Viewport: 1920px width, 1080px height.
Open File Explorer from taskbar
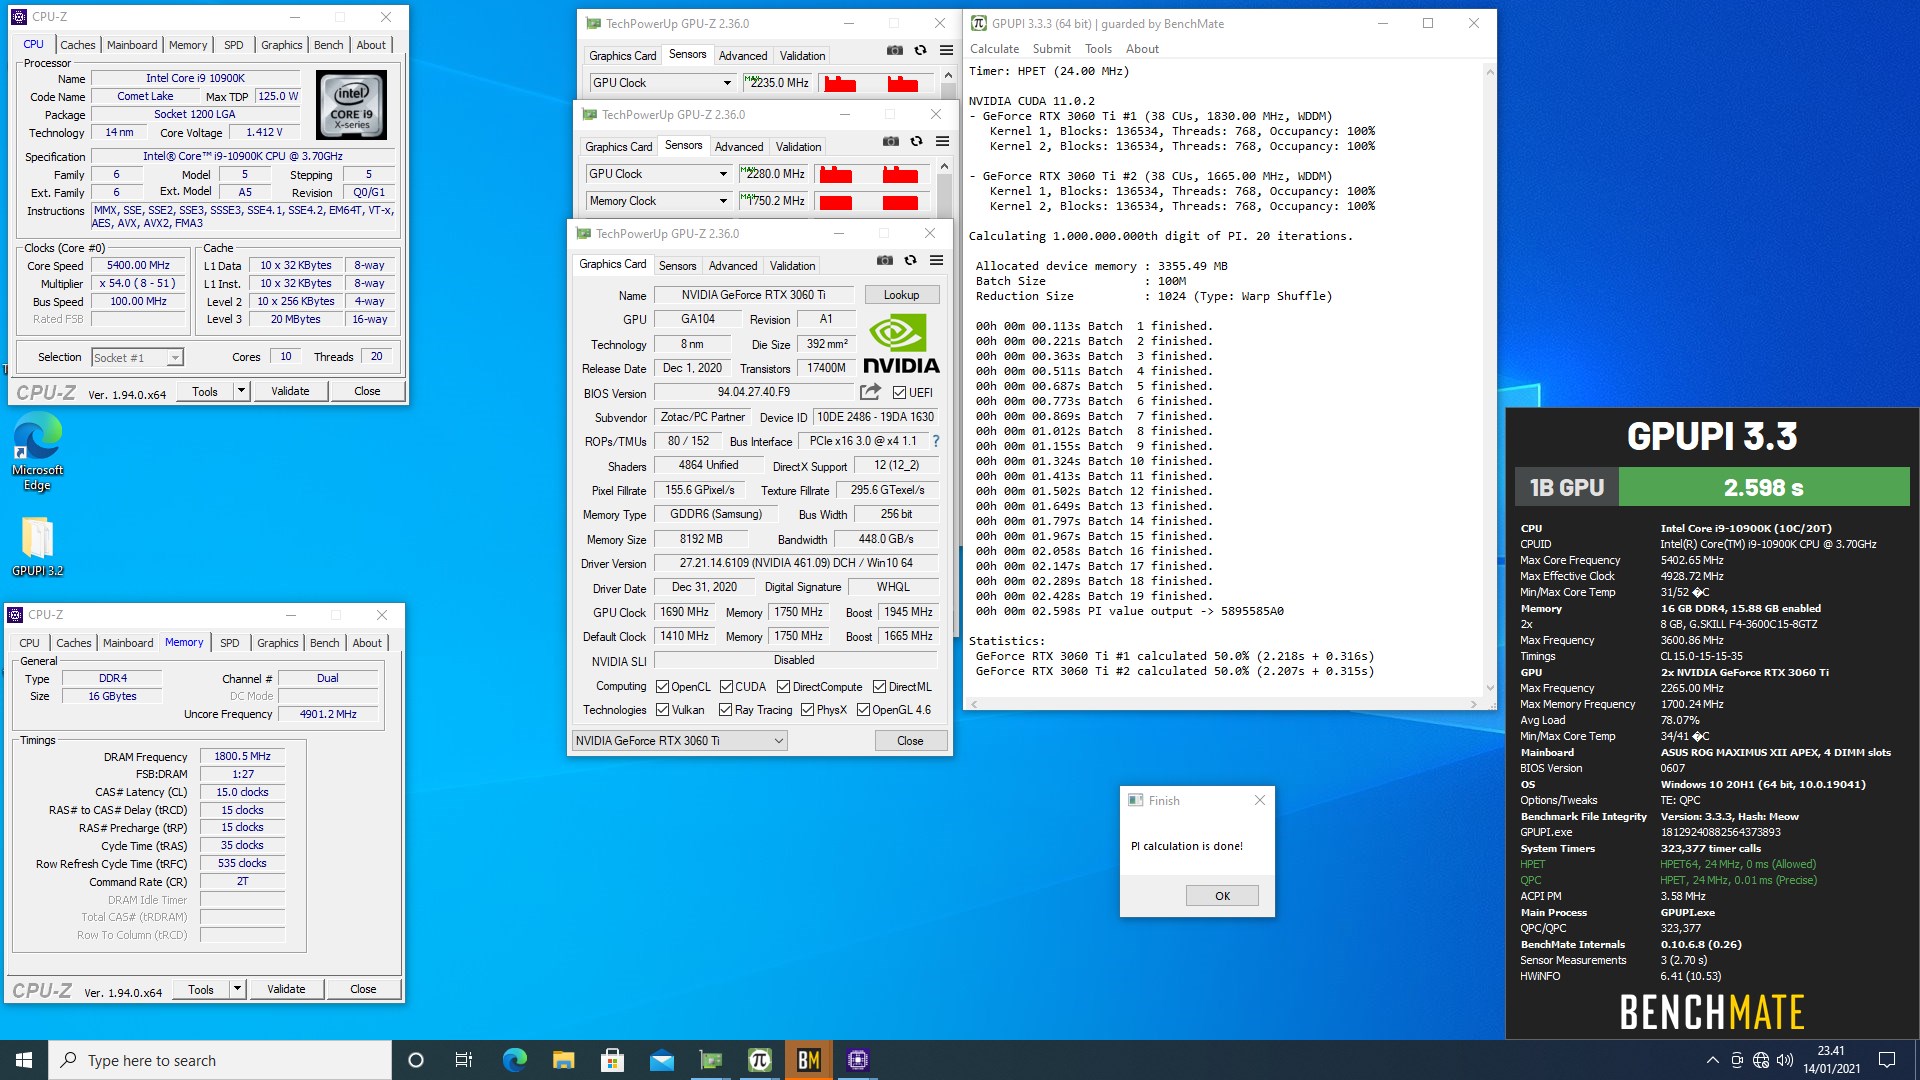point(563,1060)
